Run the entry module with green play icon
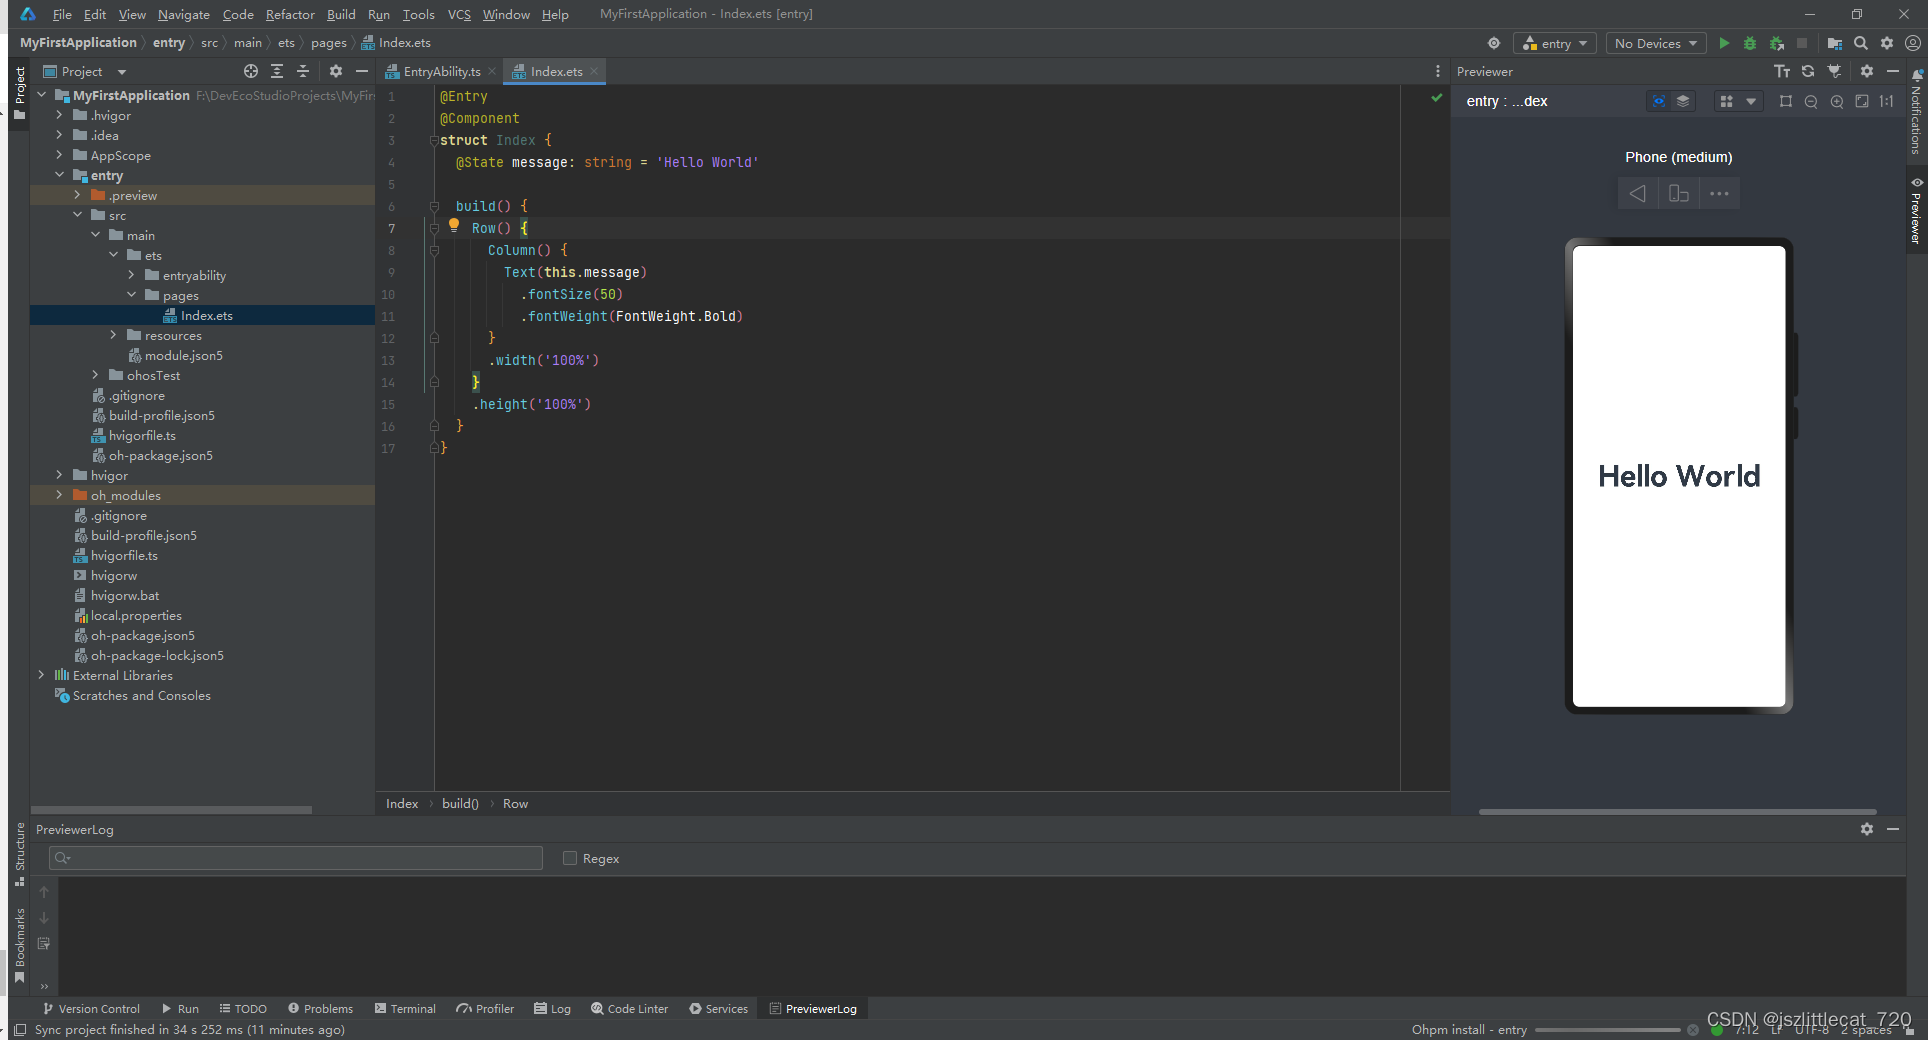 (1724, 43)
